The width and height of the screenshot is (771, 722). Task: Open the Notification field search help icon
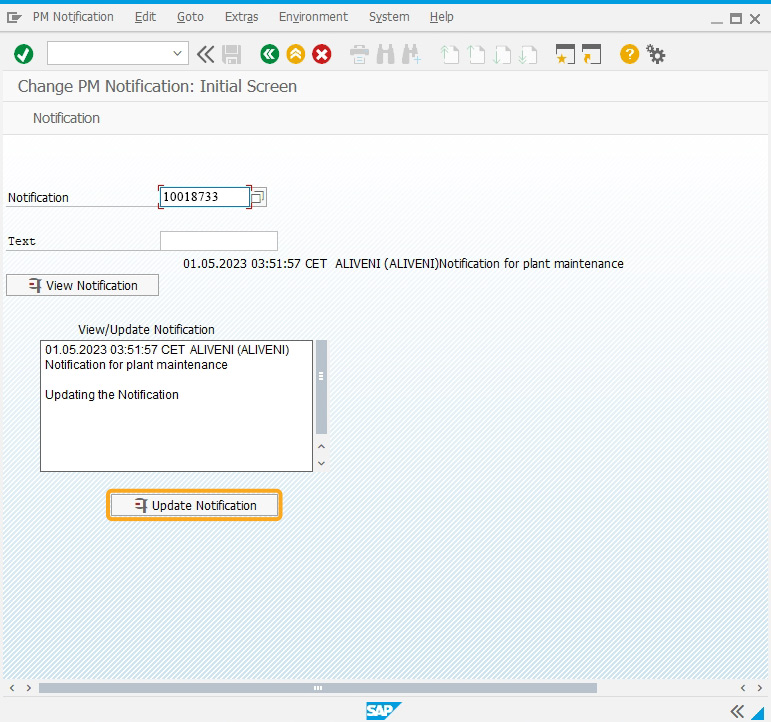(259, 197)
